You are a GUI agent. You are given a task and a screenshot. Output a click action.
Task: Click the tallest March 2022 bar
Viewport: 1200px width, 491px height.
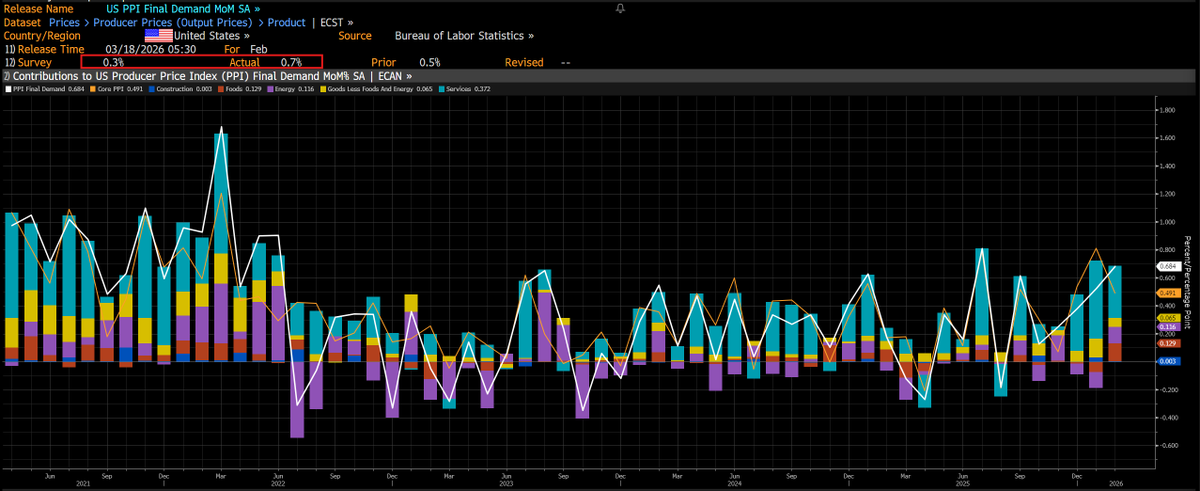[221, 246]
